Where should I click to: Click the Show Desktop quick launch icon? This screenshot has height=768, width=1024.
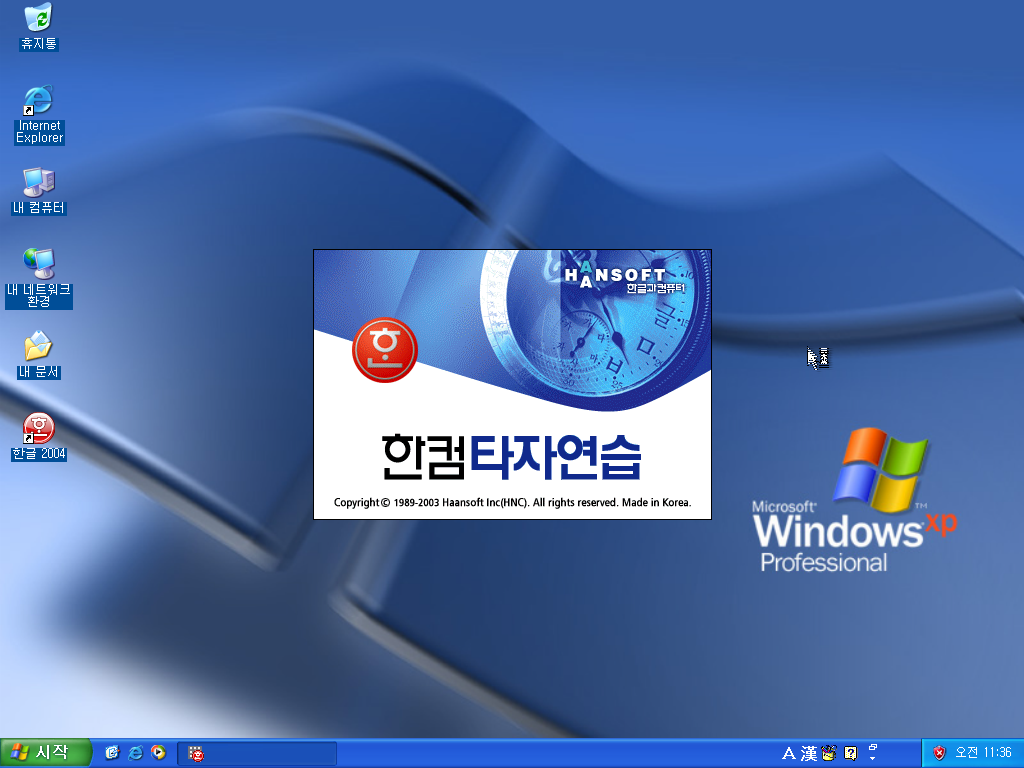(x=112, y=753)
